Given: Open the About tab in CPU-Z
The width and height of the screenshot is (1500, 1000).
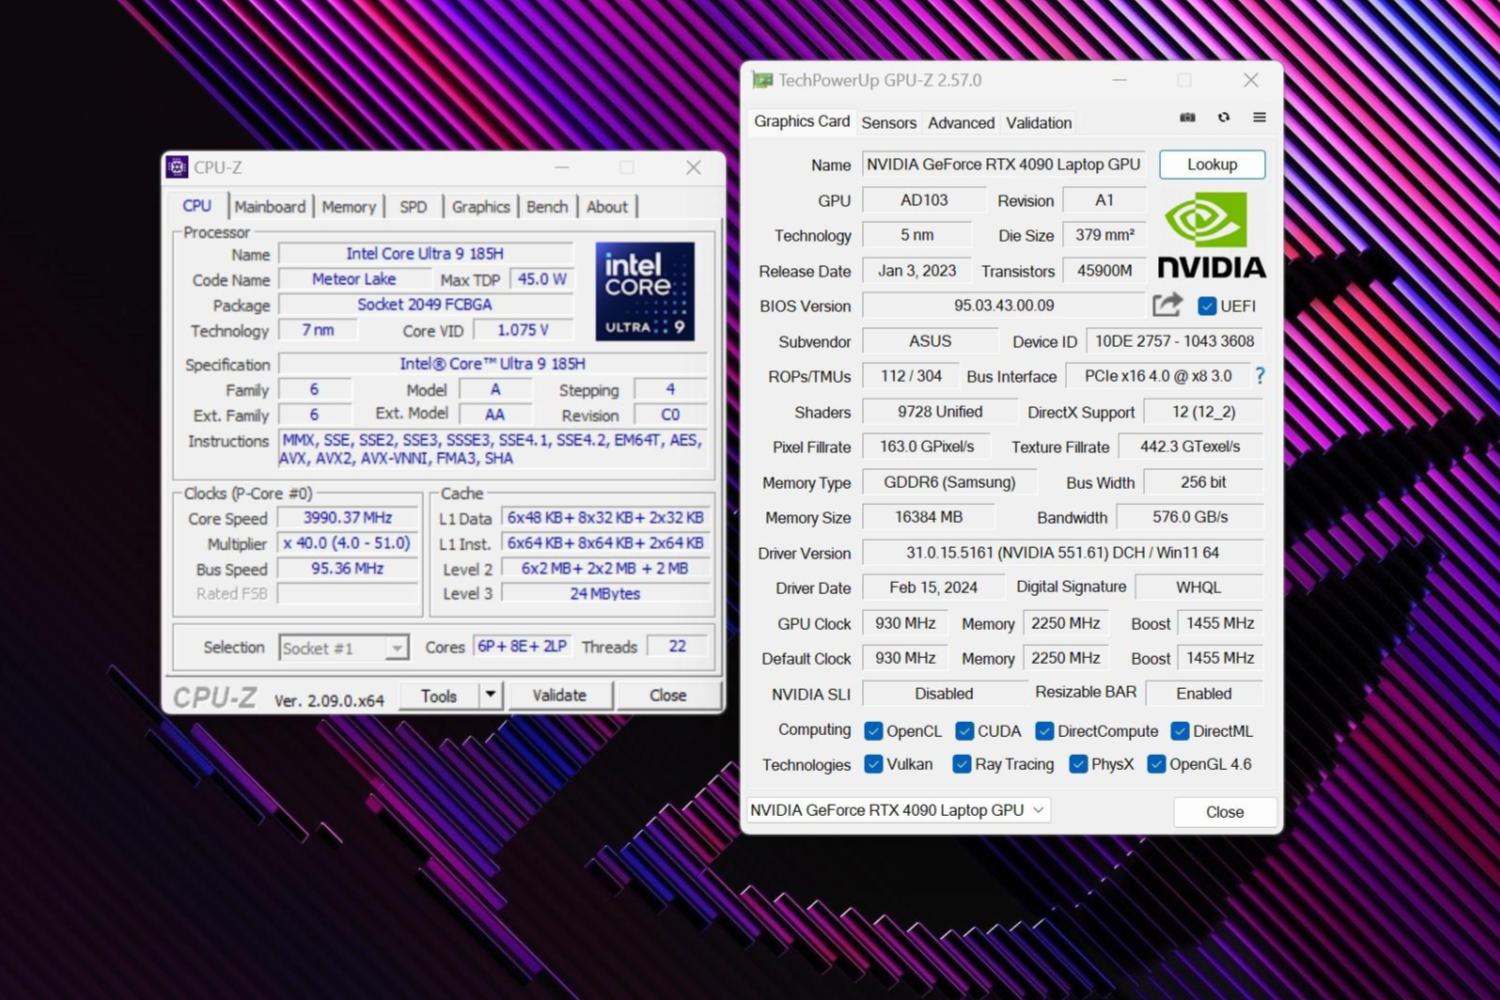Looking at the screenshot, I should pyautogui.click(x=607, y=206).
